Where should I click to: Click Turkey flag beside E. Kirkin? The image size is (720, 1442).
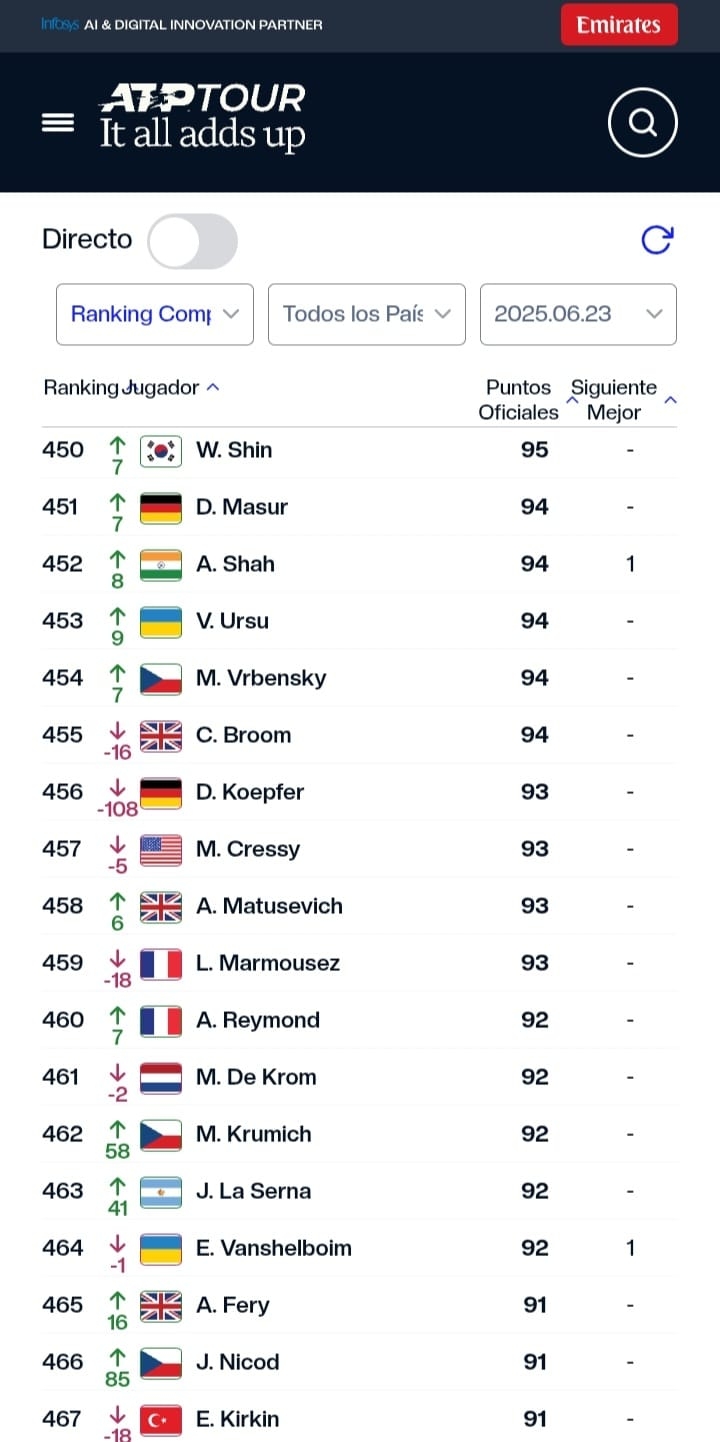160,1419
